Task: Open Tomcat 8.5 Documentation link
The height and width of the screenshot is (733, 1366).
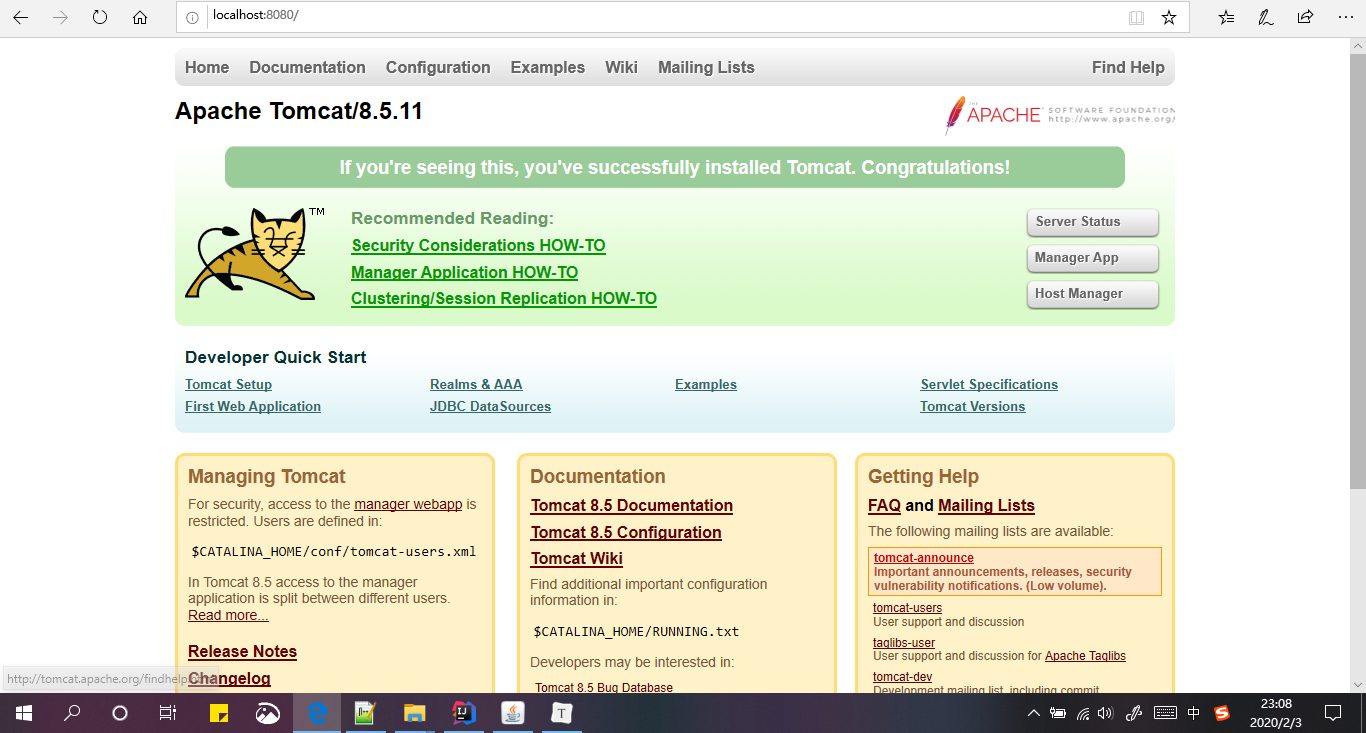Action: pos(632,505)
